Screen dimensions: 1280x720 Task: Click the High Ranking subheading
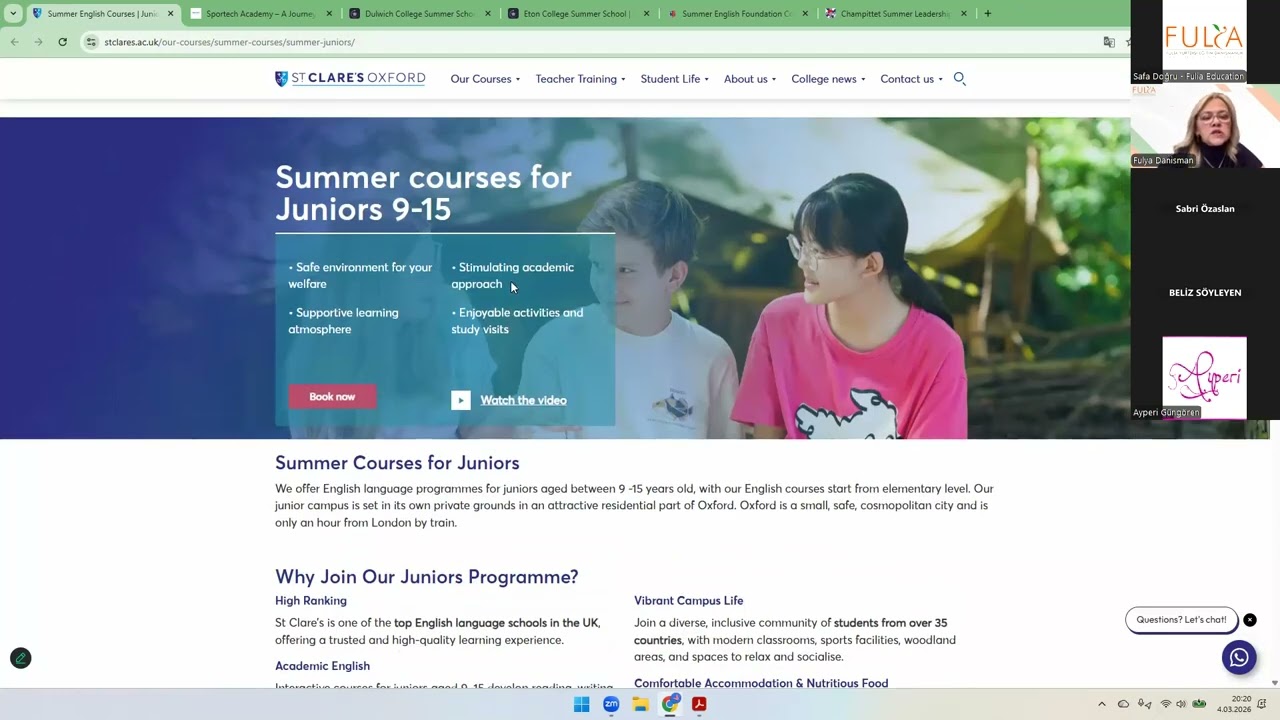click(x=311, y=601)
